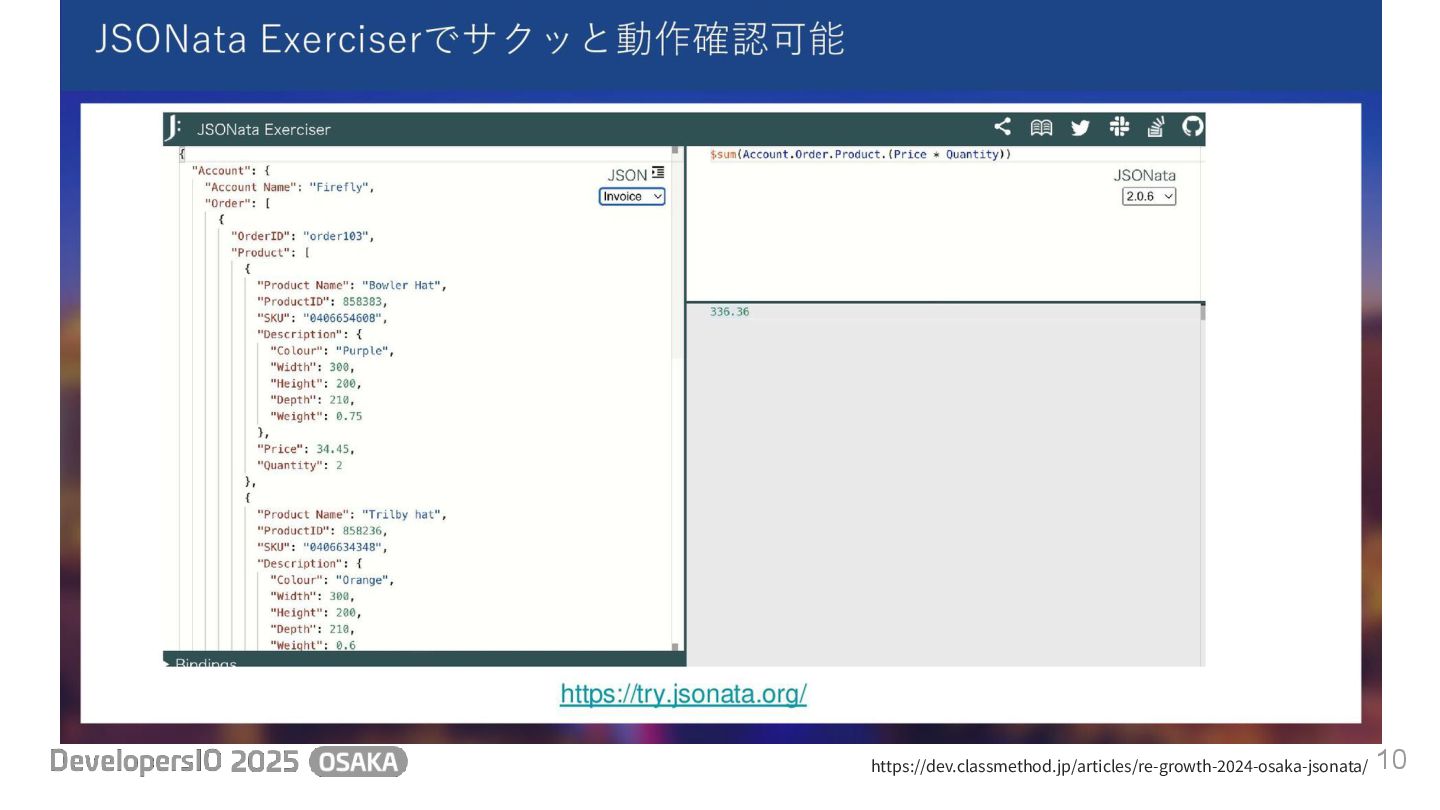Click the JSON editor vertical scrollbar
This screenshot has height=810, width=1440.
tap(676, 400)
